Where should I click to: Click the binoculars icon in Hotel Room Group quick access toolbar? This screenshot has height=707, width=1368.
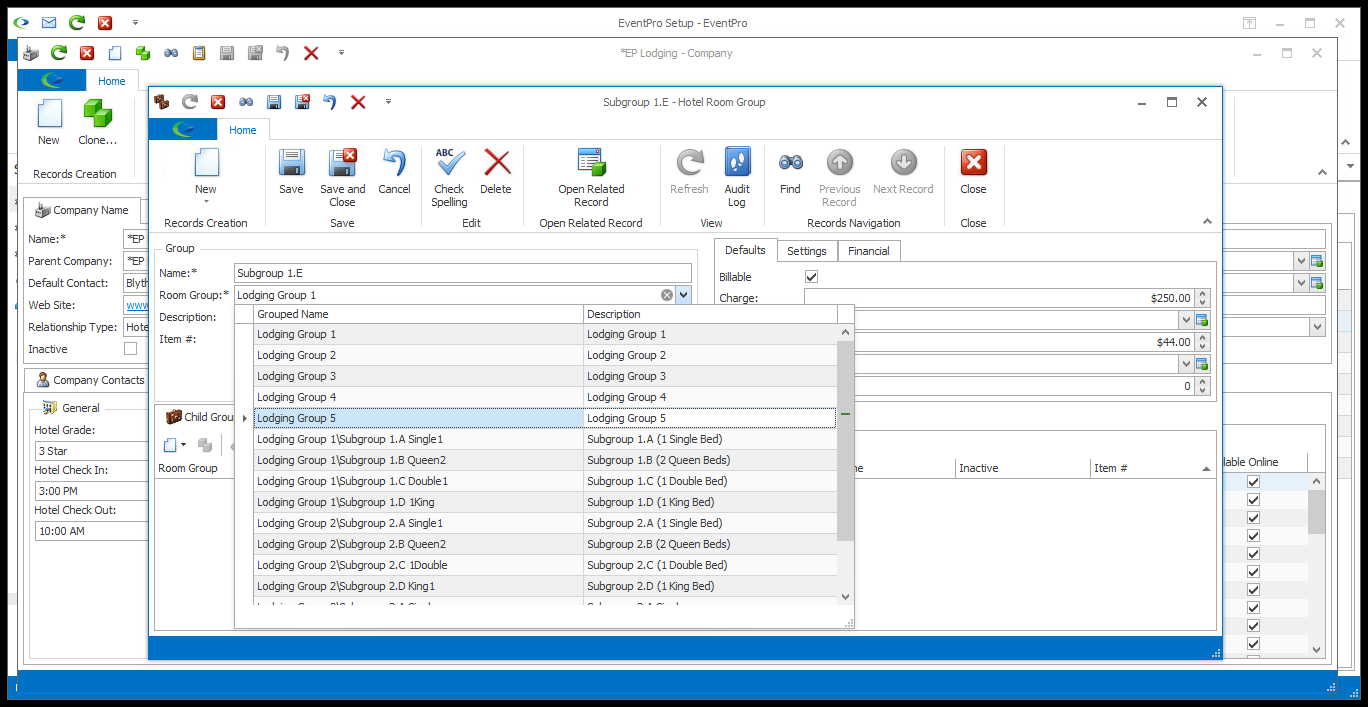[x=246, y=102]
